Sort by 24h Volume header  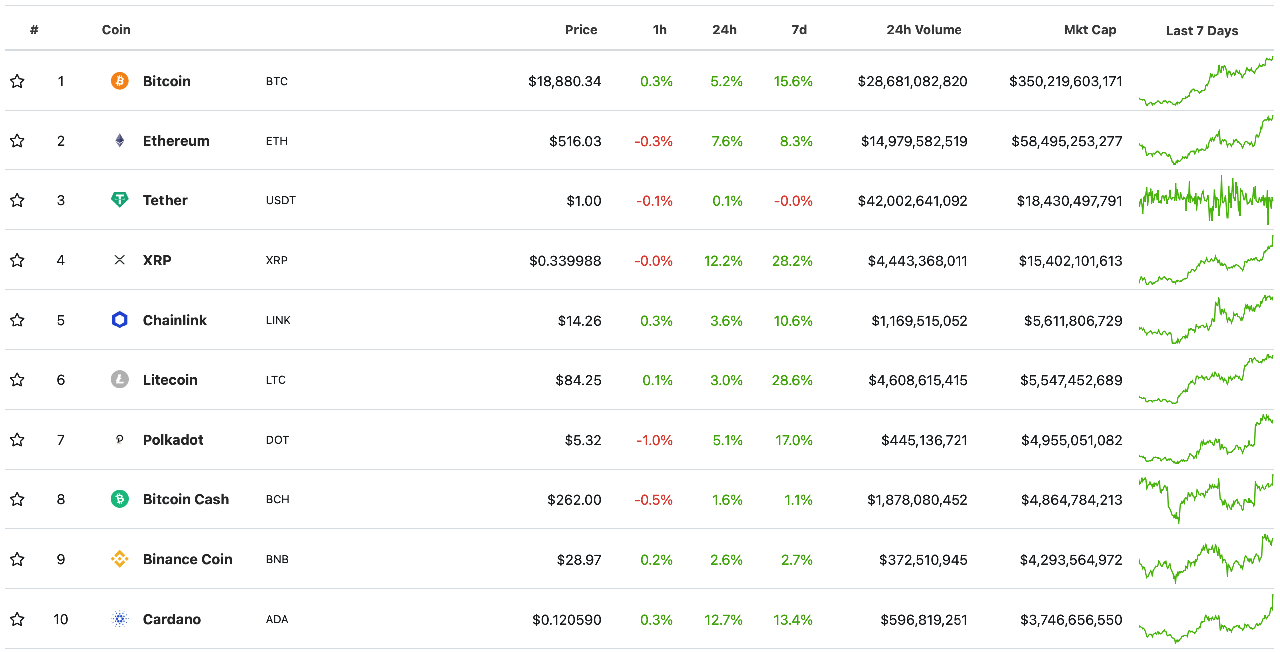tap(924, 30)
